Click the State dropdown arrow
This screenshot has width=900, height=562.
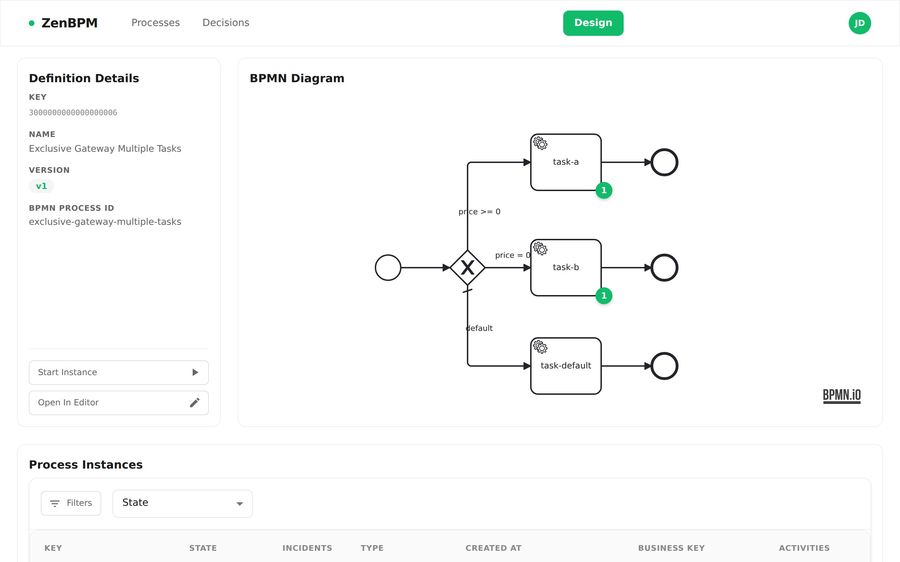239,503
